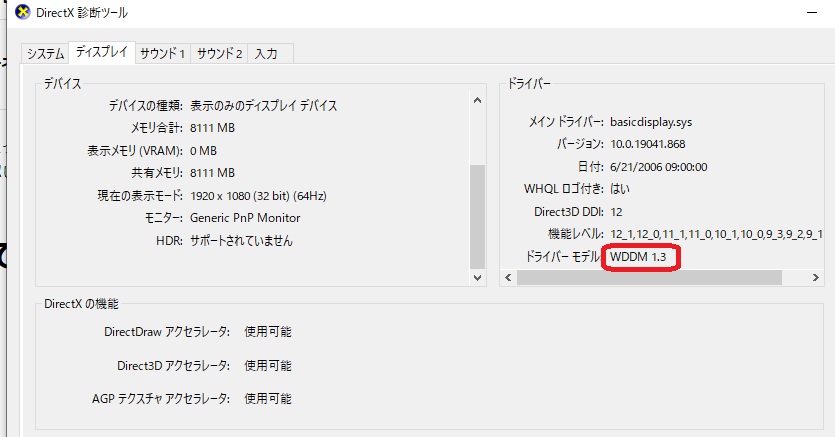The height and width of the screenshot is (437, 835).
Task: Click the Generic PnP Monitor entry
Action: [244, 218]
